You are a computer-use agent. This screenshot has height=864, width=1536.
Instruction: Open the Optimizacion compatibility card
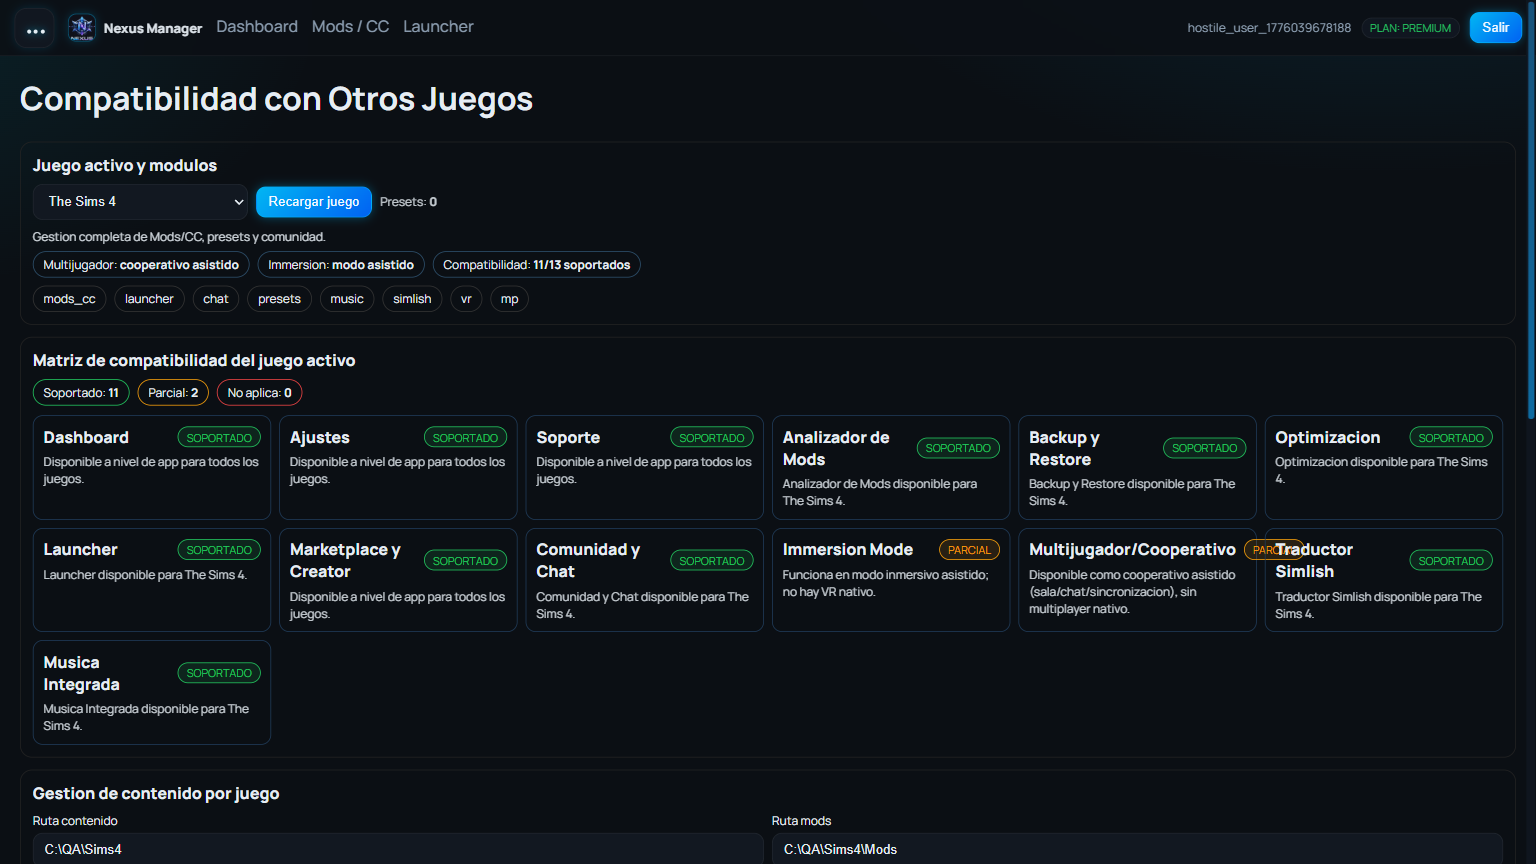pos(1384,467)
